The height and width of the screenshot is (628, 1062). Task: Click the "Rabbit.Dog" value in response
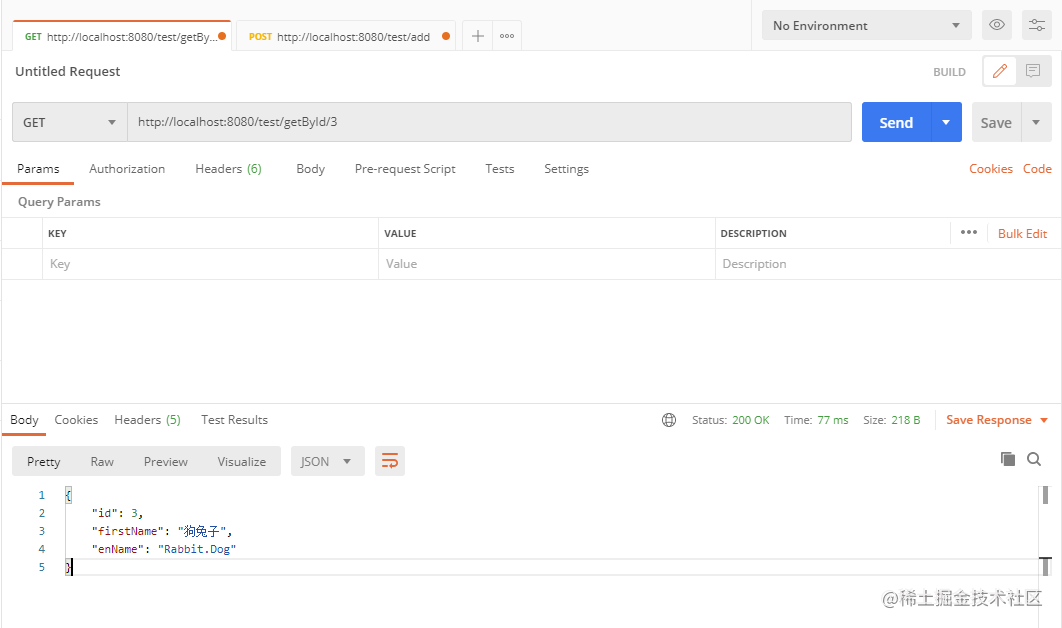(196, 549)
